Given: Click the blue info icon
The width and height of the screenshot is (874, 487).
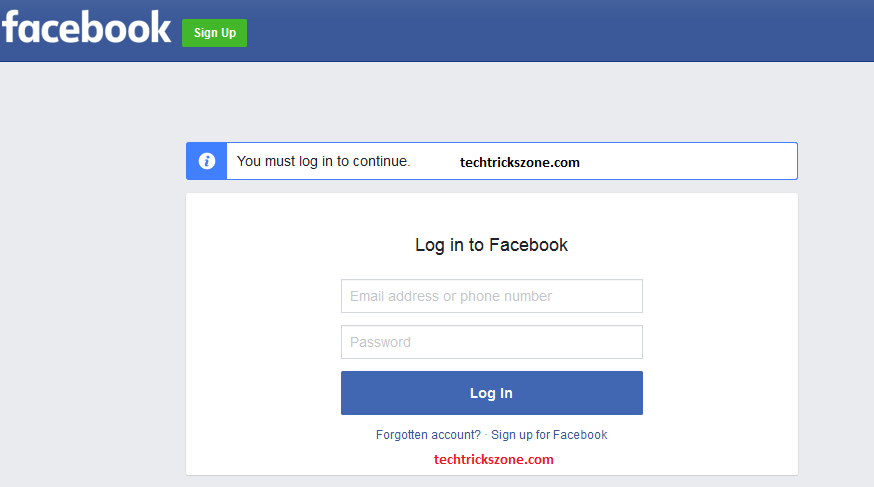Looking at the screenshot, I should [x=207, y=161].
